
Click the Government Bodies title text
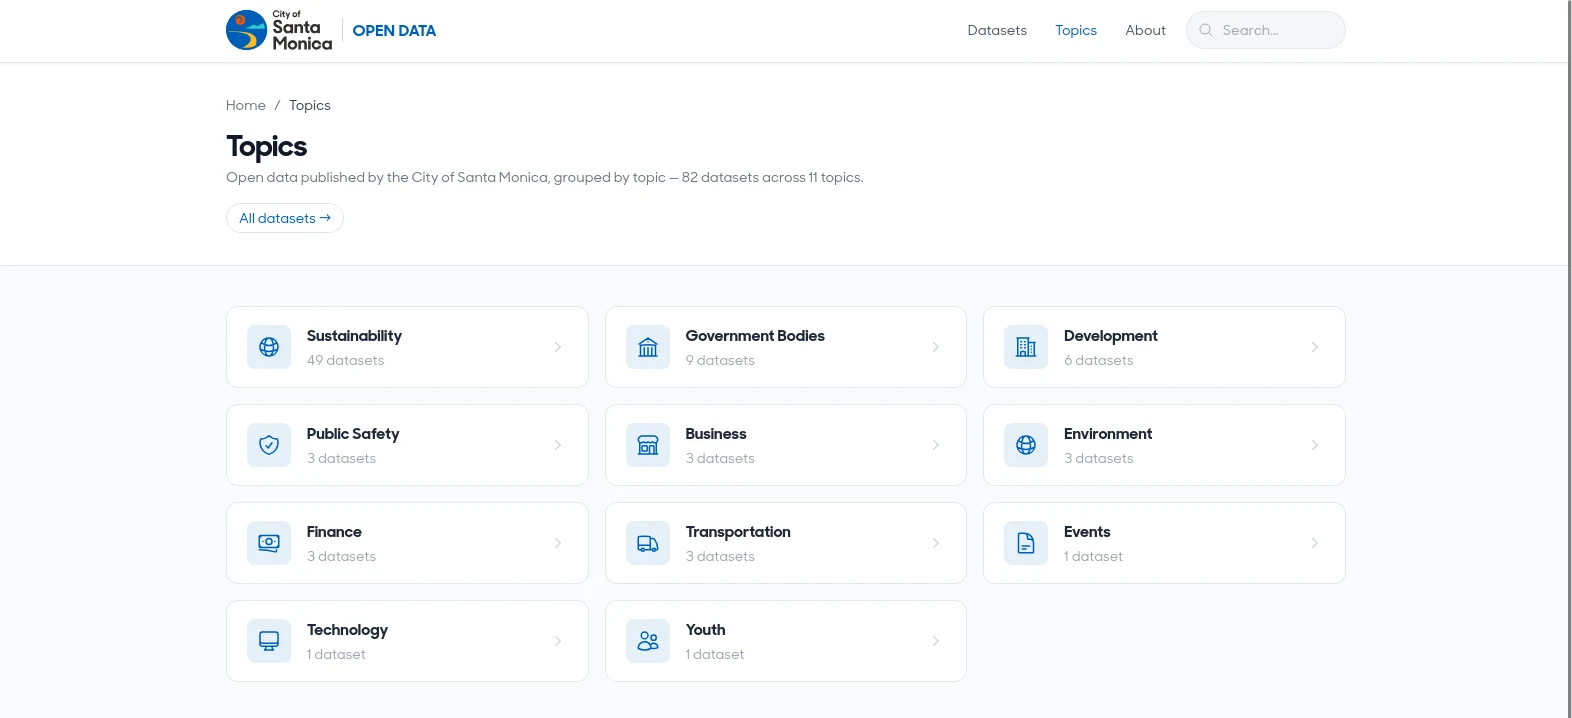click(755, 336)
